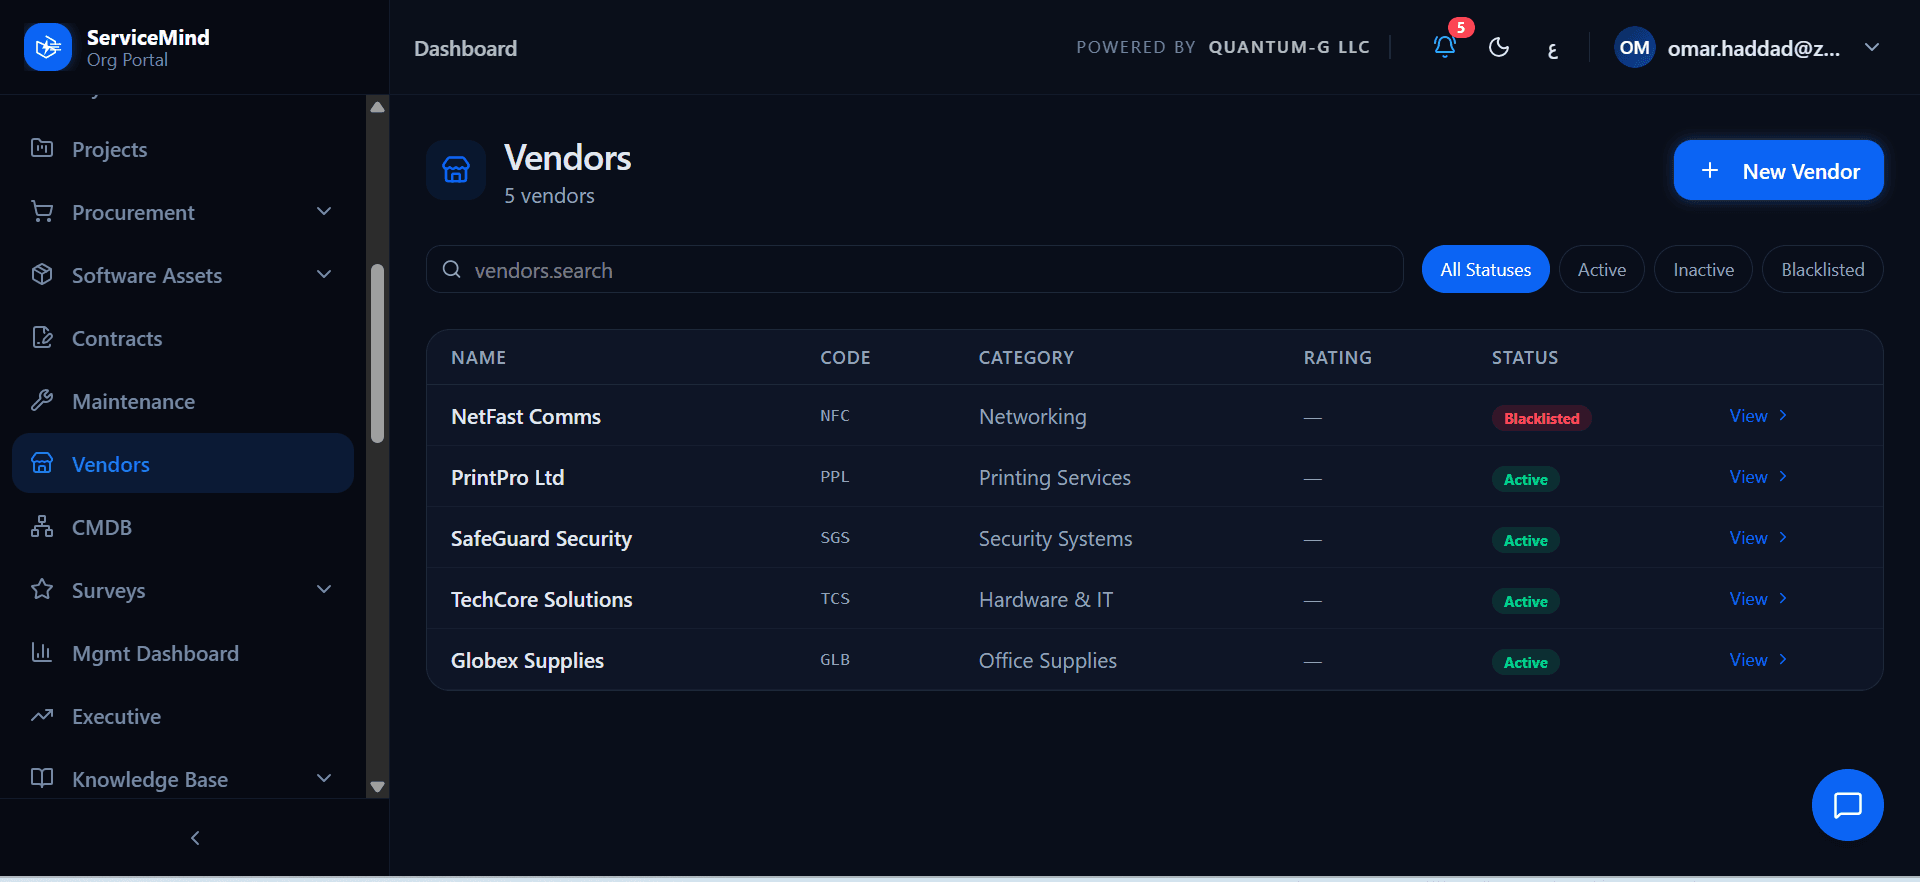This screenshot has height=882, width=1920.
Task: View Globex Supplies vendor details
Action: 1758,660
